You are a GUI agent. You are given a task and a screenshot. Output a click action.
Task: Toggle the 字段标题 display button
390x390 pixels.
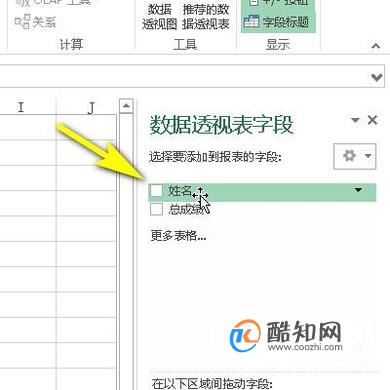278,22
